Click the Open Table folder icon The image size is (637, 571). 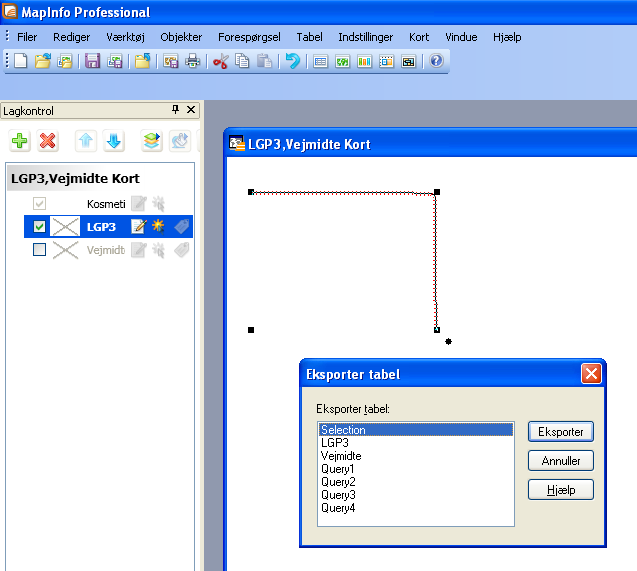point(43,61)
